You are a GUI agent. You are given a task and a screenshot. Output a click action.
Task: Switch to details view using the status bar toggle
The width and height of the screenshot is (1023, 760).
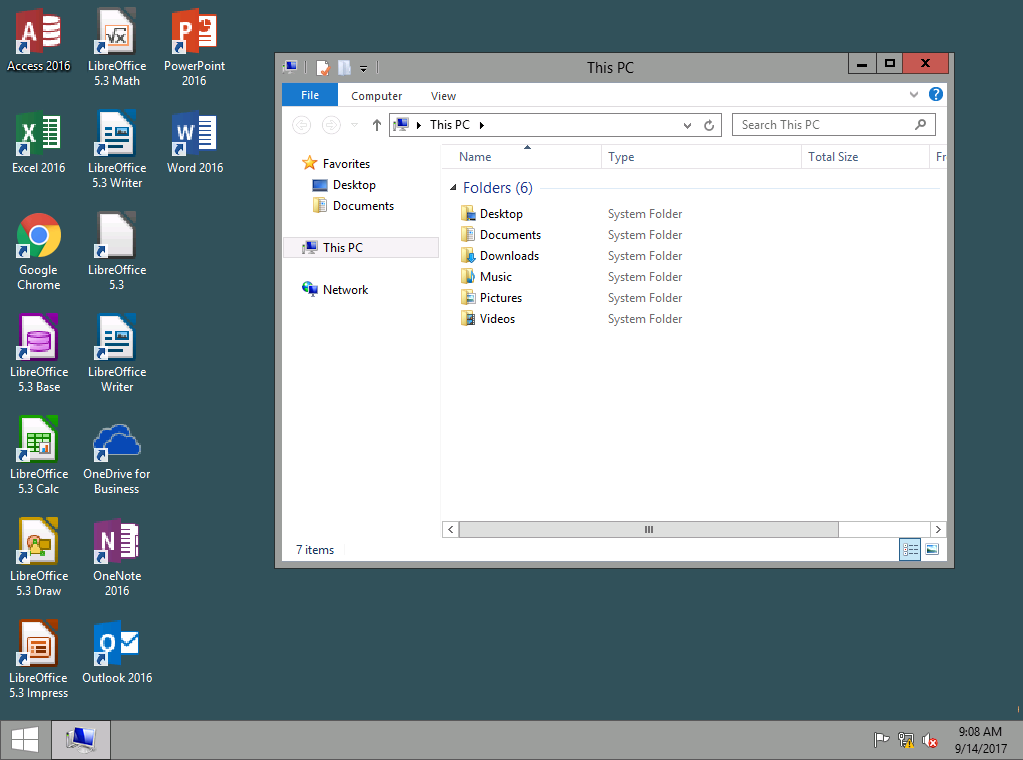[909, 549]
